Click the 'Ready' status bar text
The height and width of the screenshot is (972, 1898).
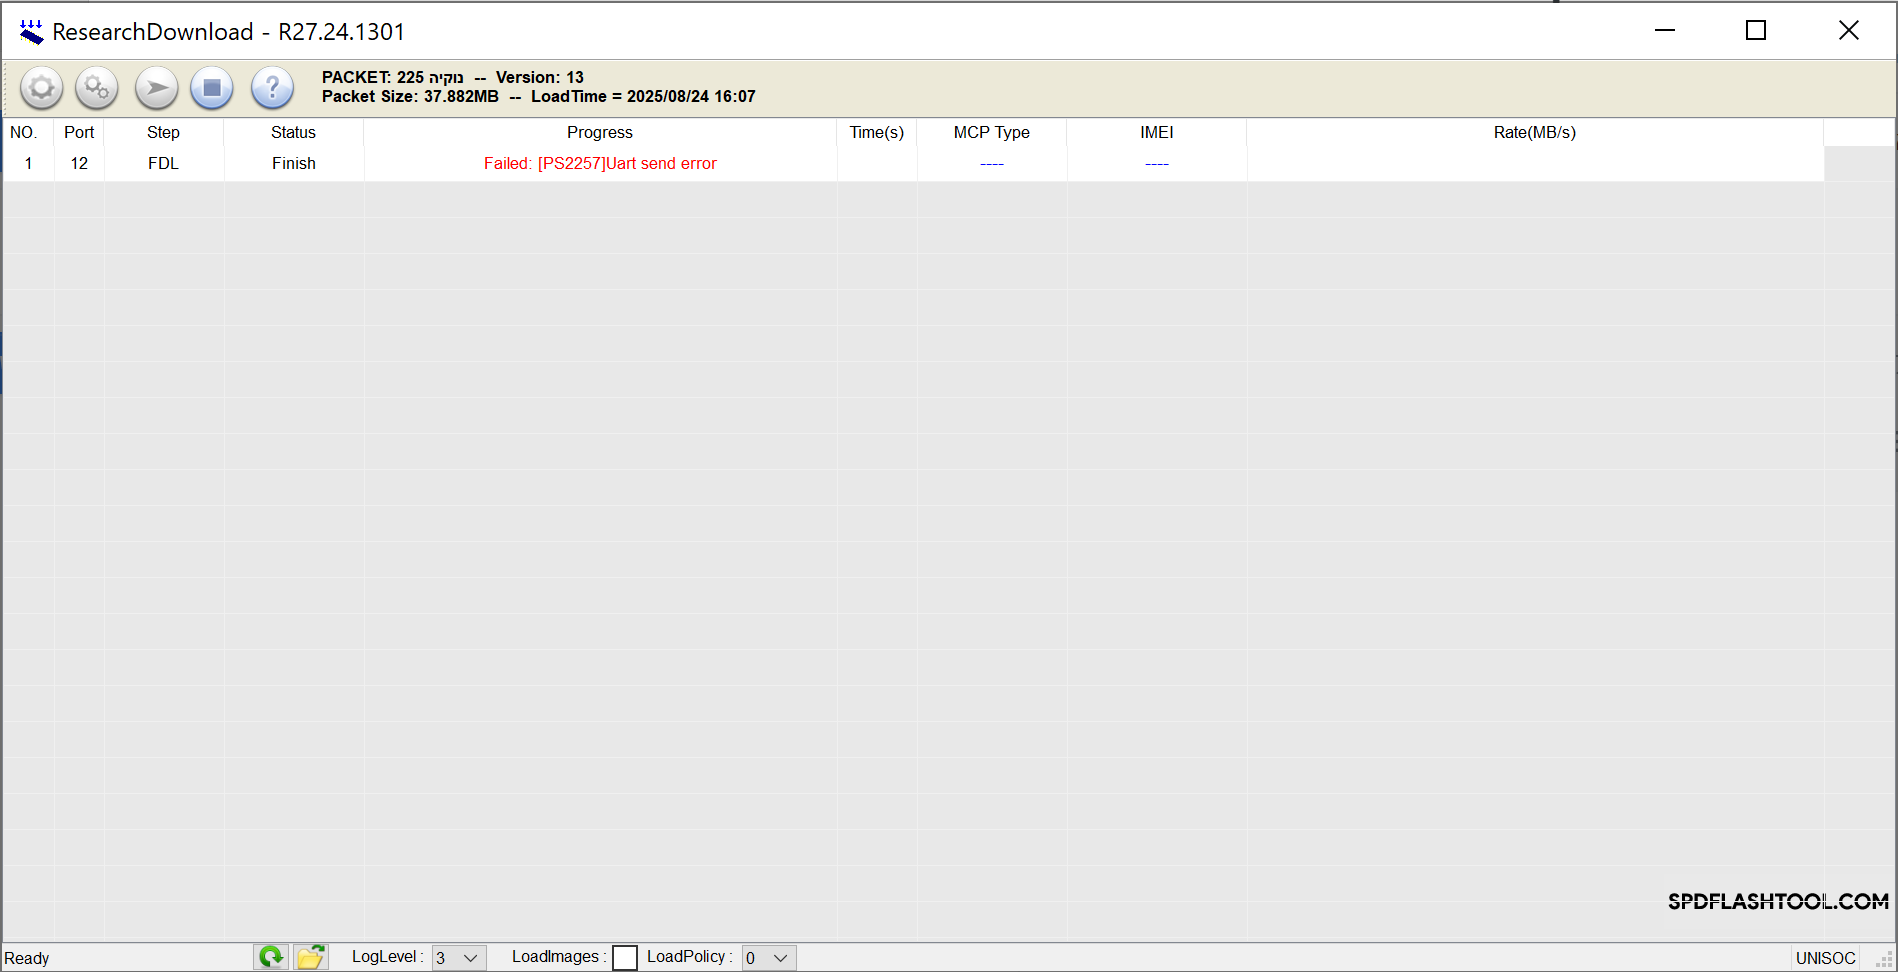coord(27,958)
